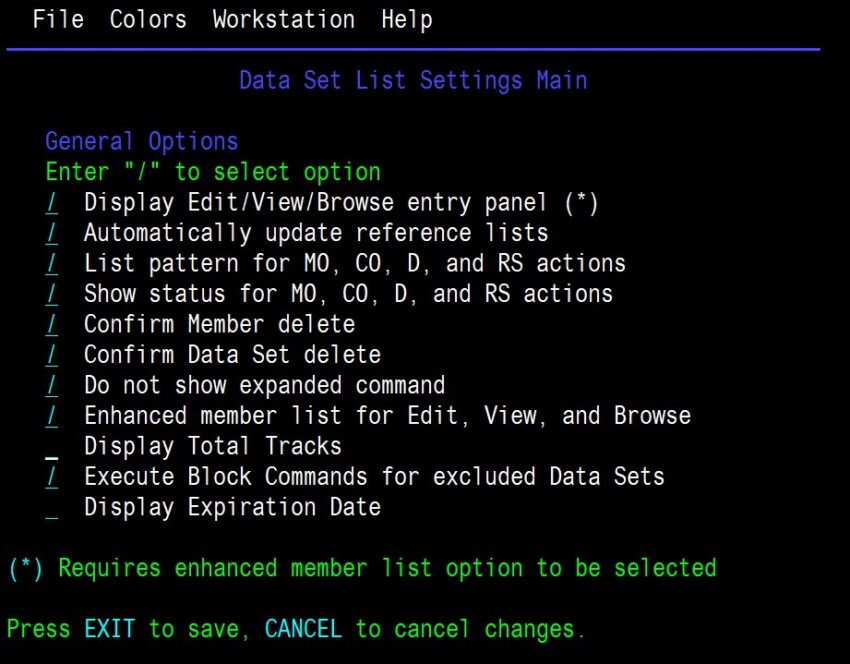Open the Colors menu
The width and height of the screenshot is (850, 664).
(x=147, y=19)
